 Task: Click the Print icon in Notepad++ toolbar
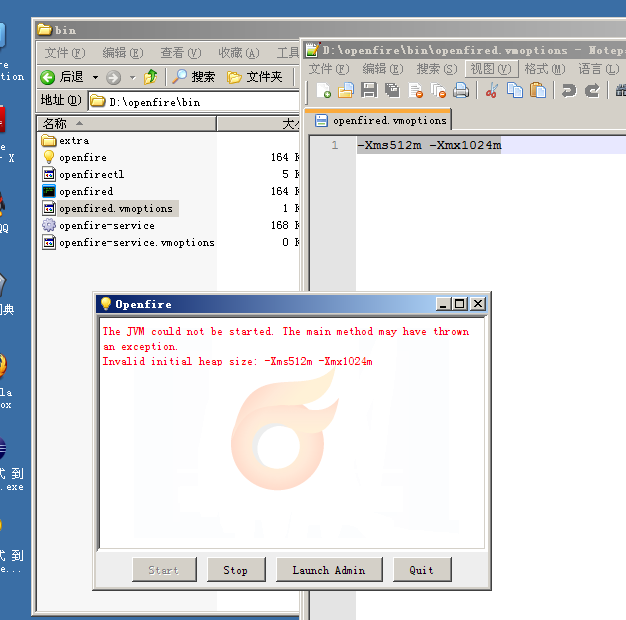point(461,90)
